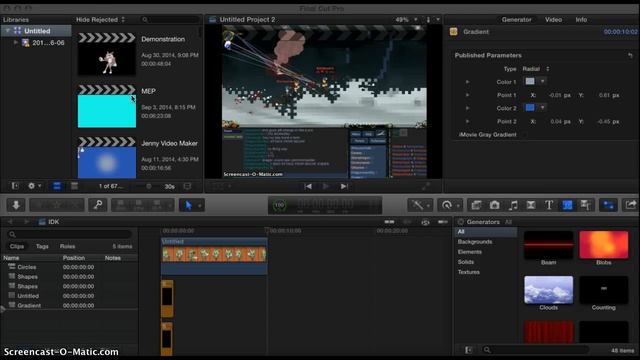Open the Retime speed menu
Viewport: 640px width, 360px height.
tap(450, 205)
